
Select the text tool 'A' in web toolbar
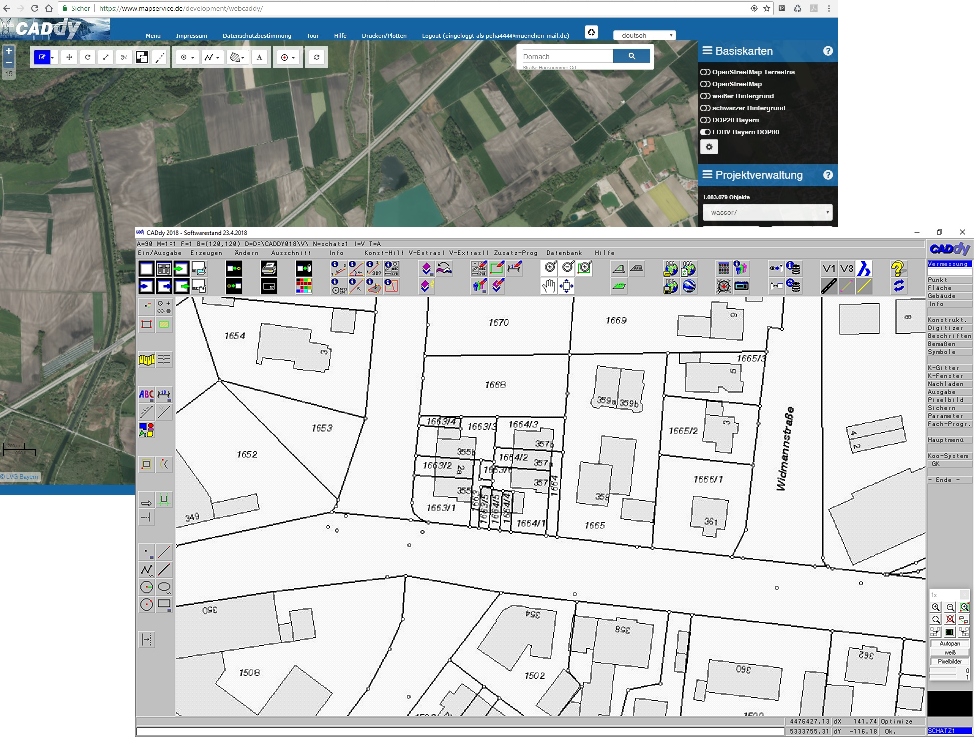click(260, 57)
